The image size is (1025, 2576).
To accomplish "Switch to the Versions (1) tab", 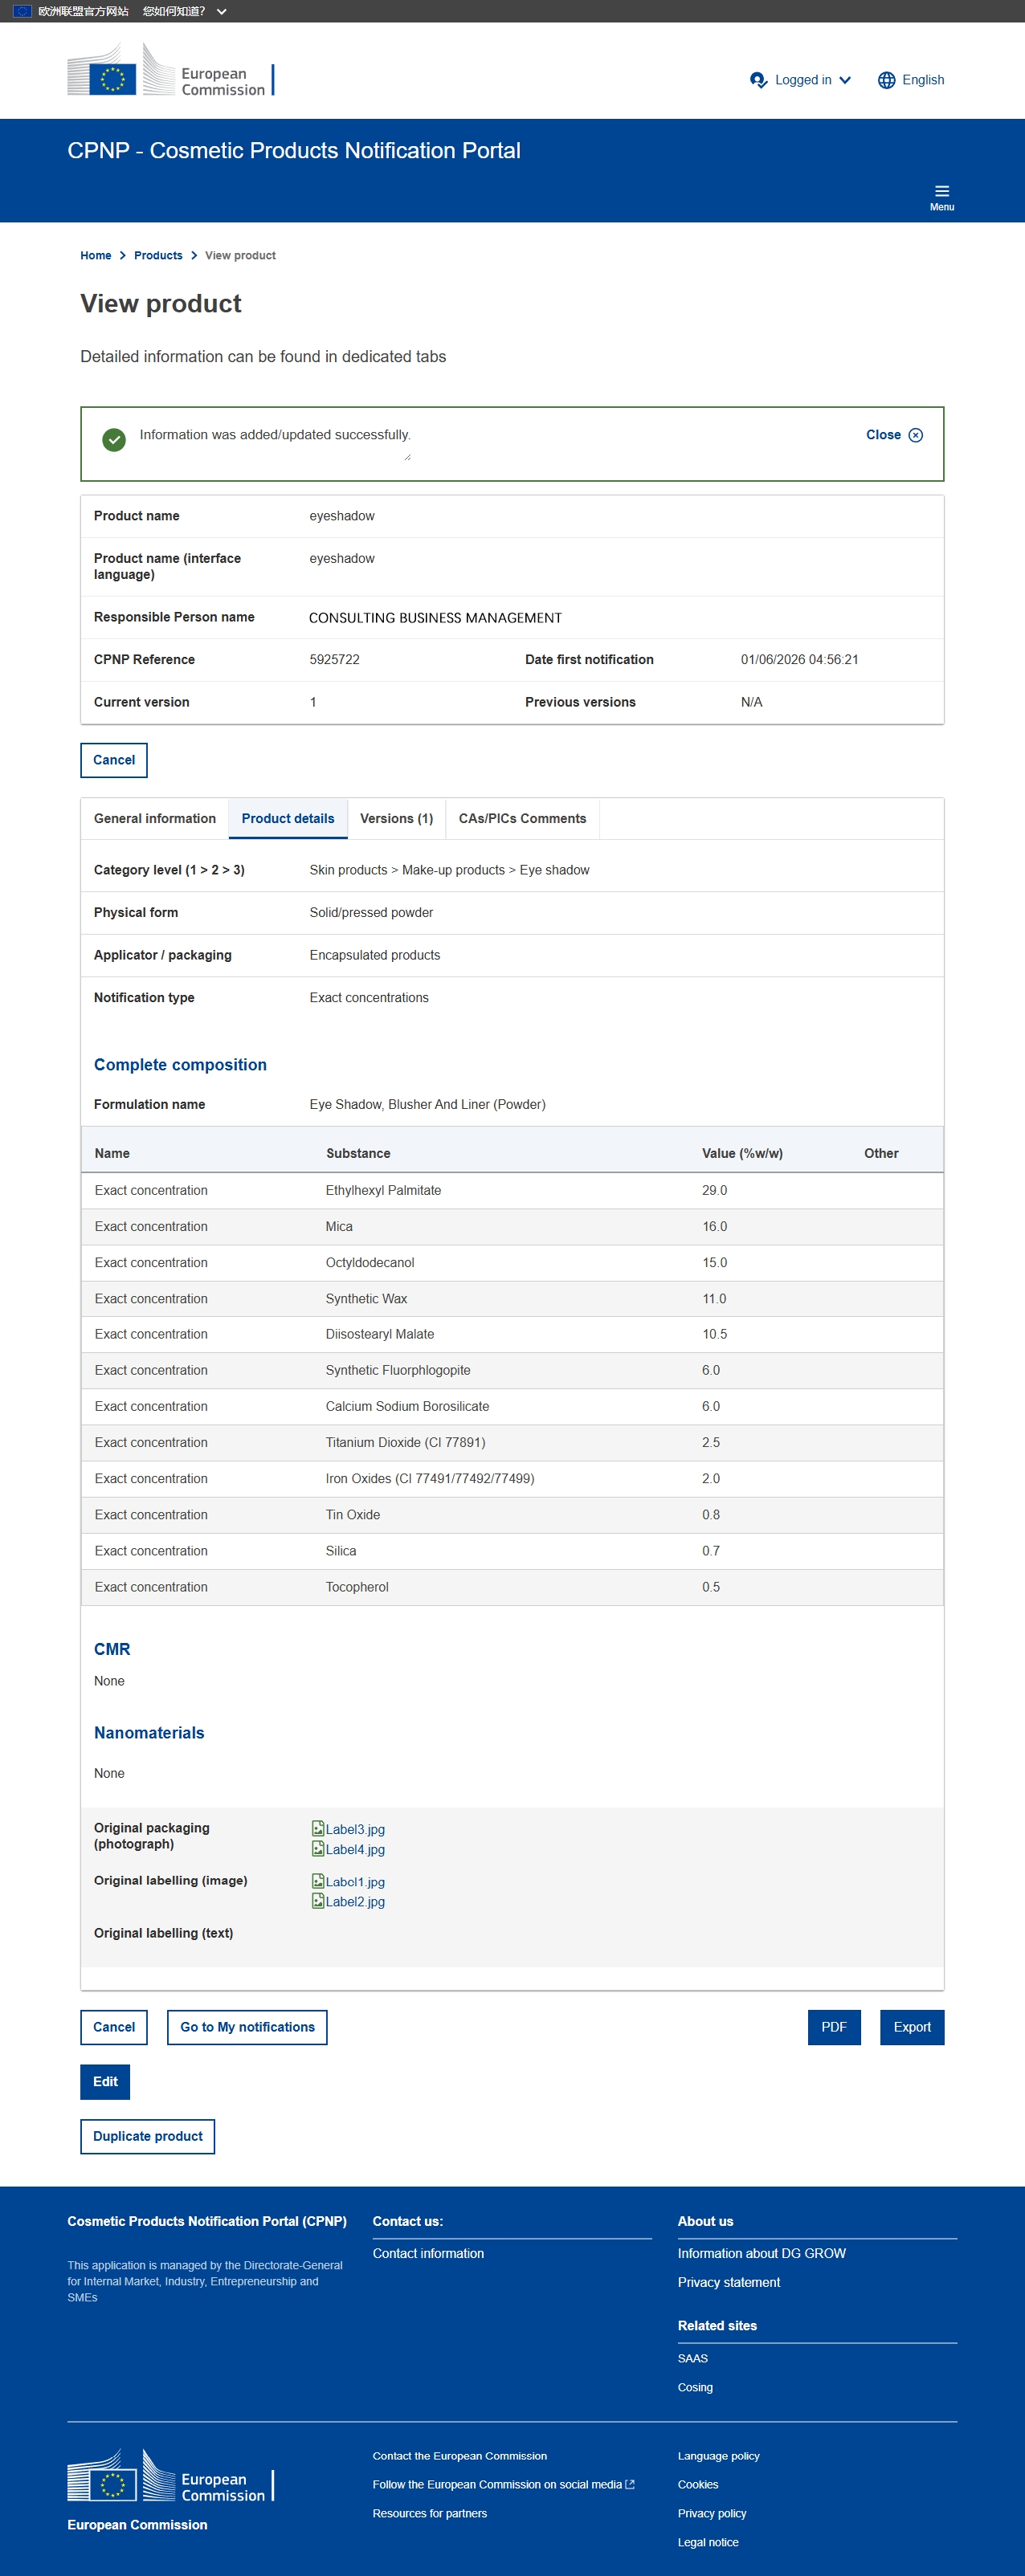I will pos(396,818).
